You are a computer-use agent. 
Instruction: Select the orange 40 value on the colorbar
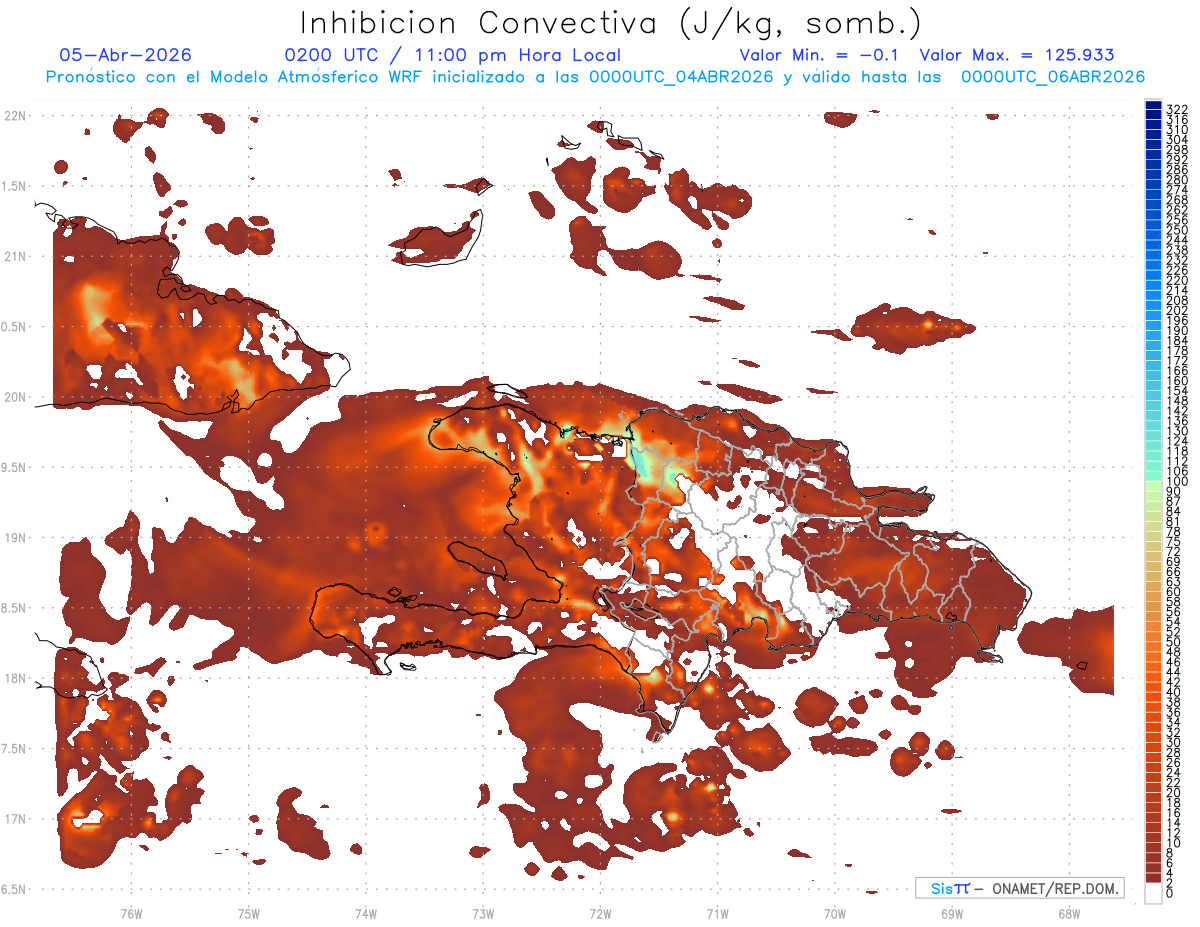(x=1154, y=692)
